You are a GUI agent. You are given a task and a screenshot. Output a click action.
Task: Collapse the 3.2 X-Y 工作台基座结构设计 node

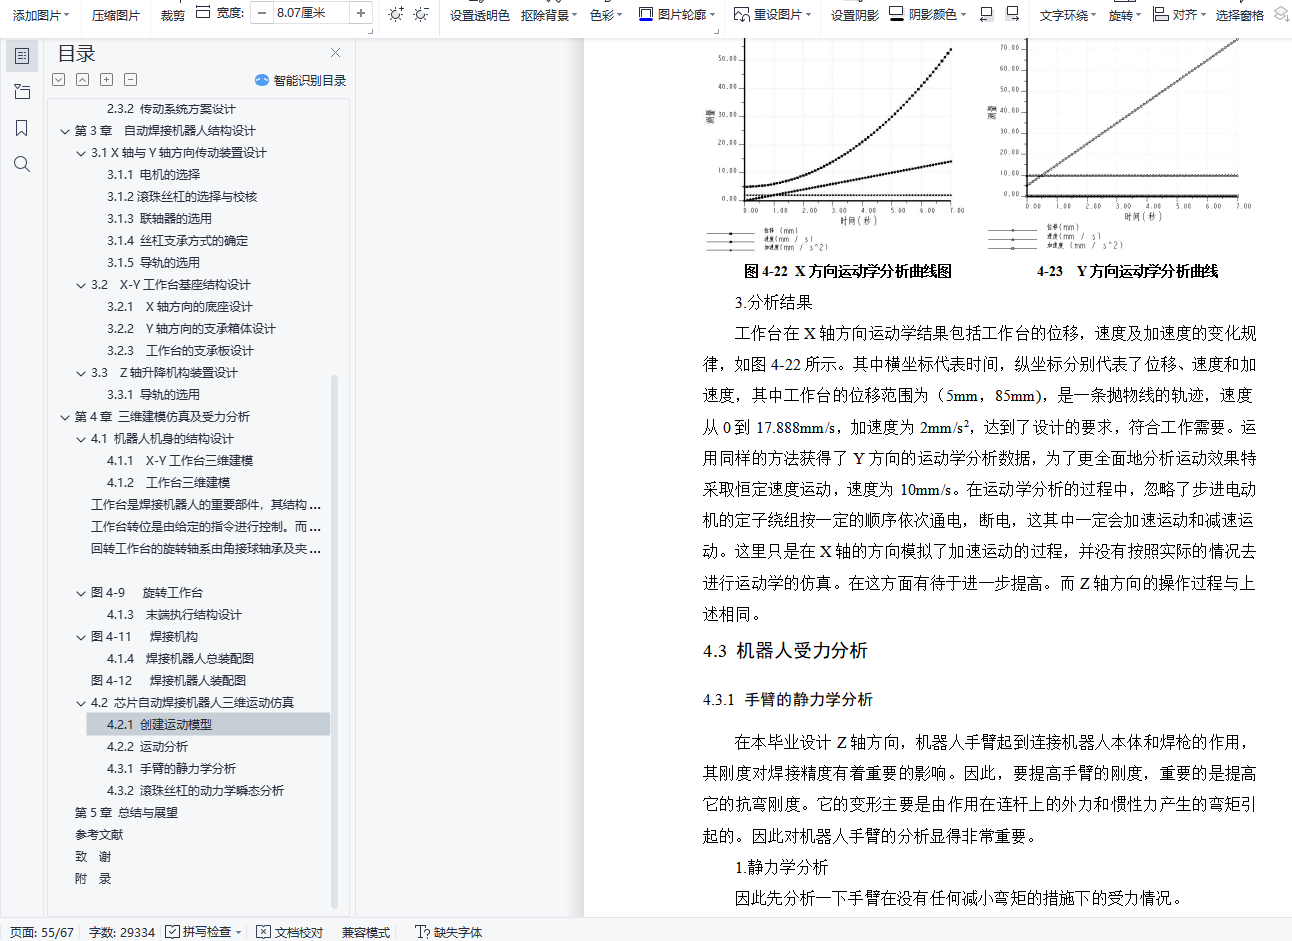[81, 285]
